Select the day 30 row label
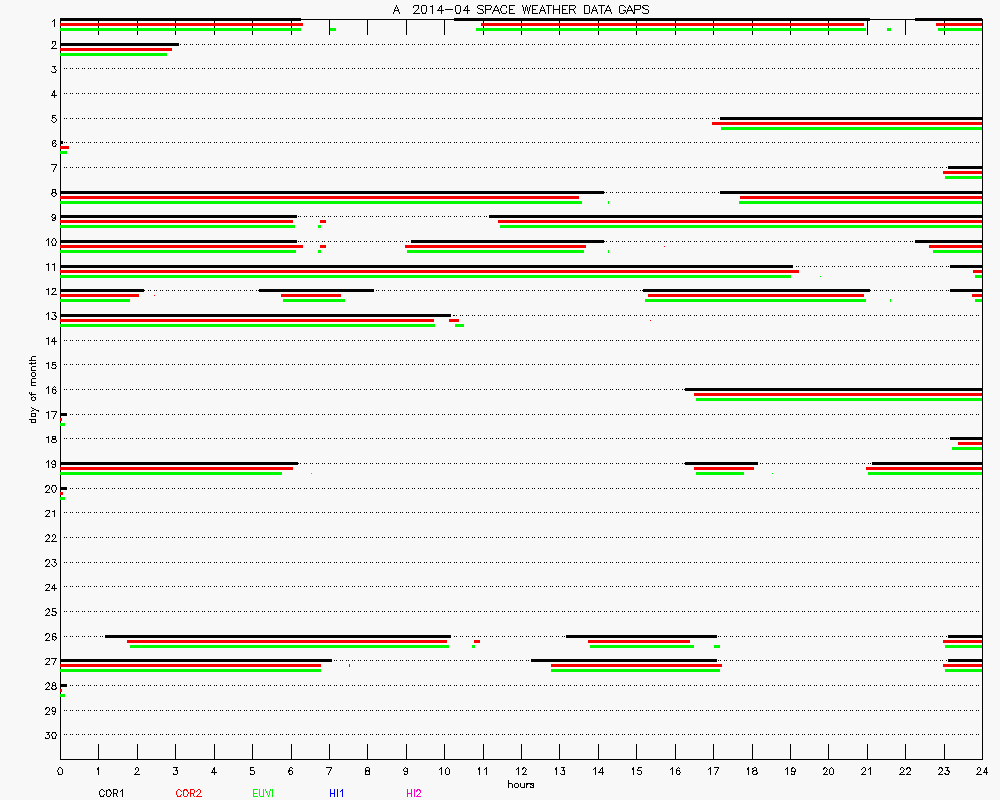Image resolution: width=1000 pixels, height=800 pixels. pos(49,735)
